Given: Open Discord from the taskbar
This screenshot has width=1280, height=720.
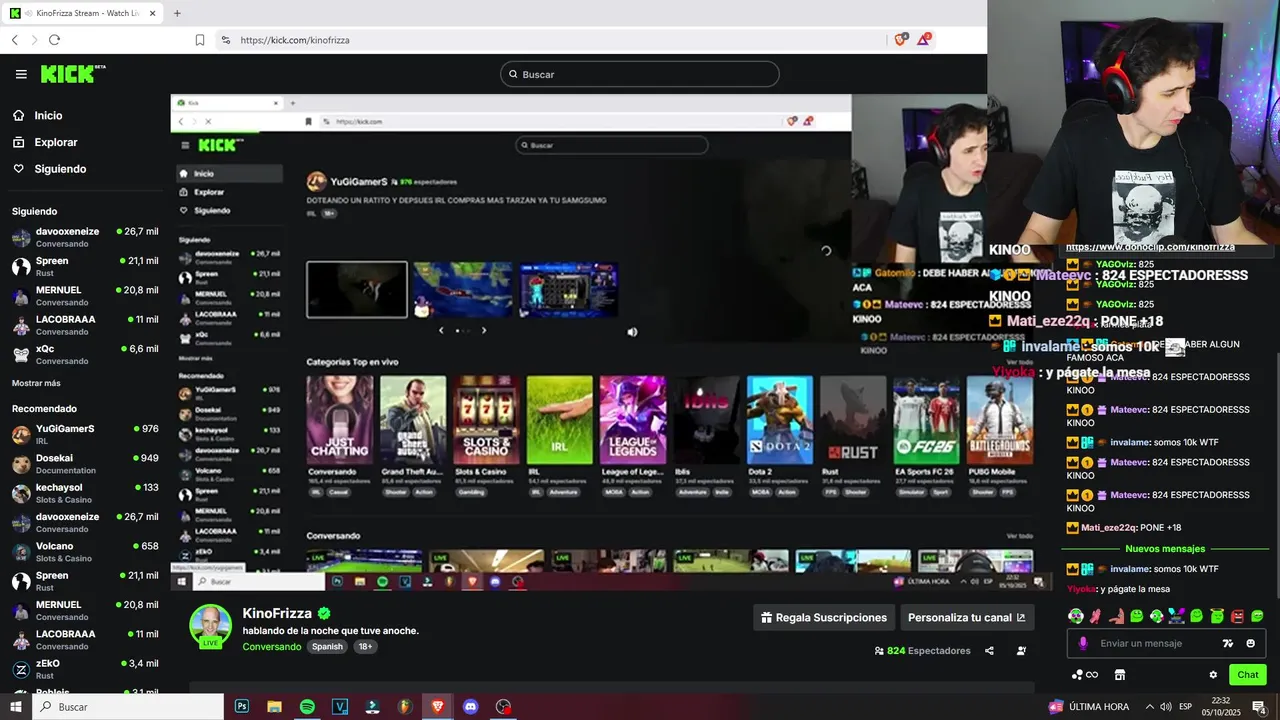Looking at the screenshot, I should (471, 707).
